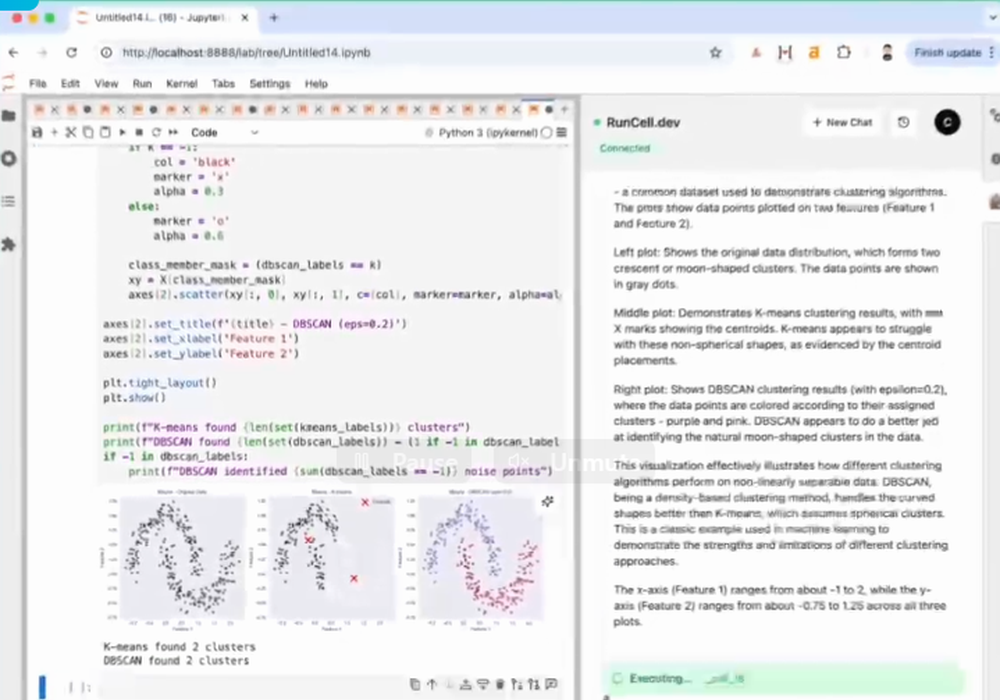This screenshot has width=1000, height=700.
Task: Open the Kernel menu
Action: tap(182, 84)
